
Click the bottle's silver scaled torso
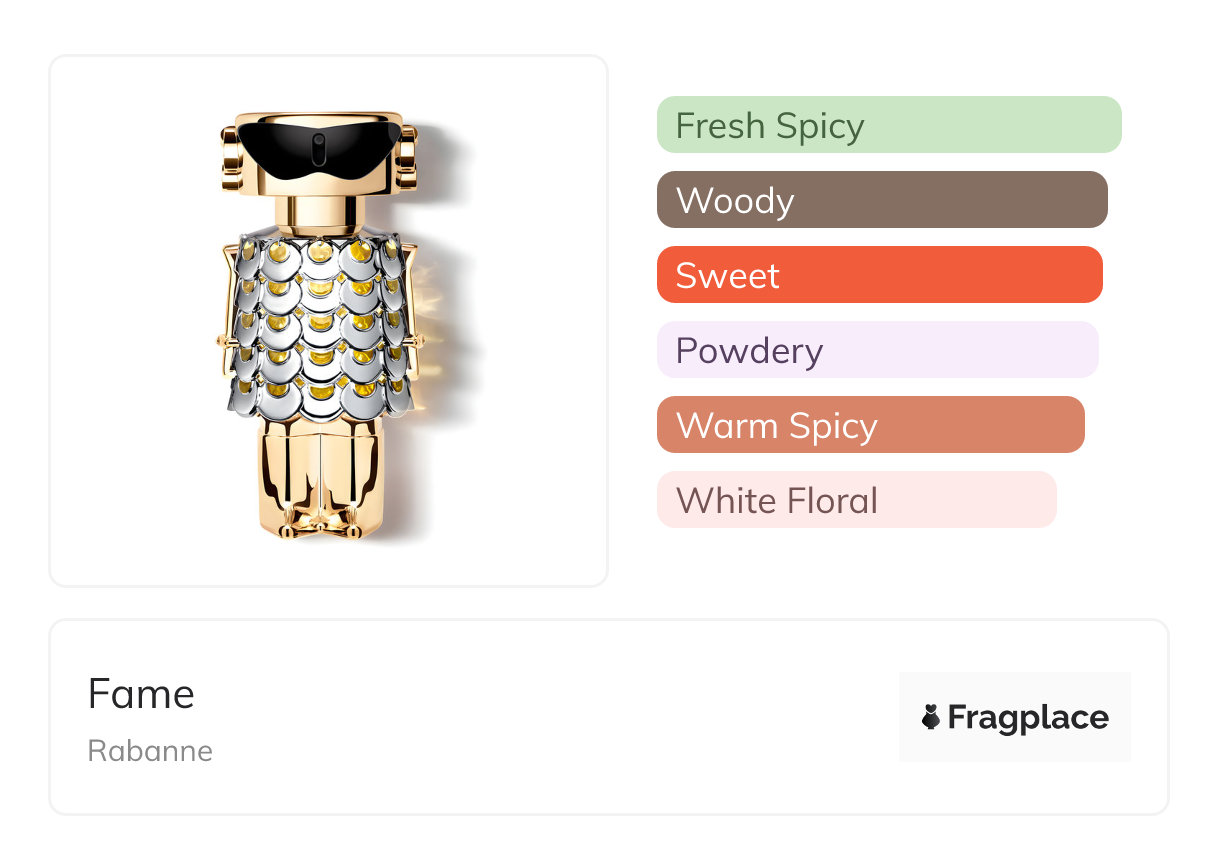click(x=318, y=320)
